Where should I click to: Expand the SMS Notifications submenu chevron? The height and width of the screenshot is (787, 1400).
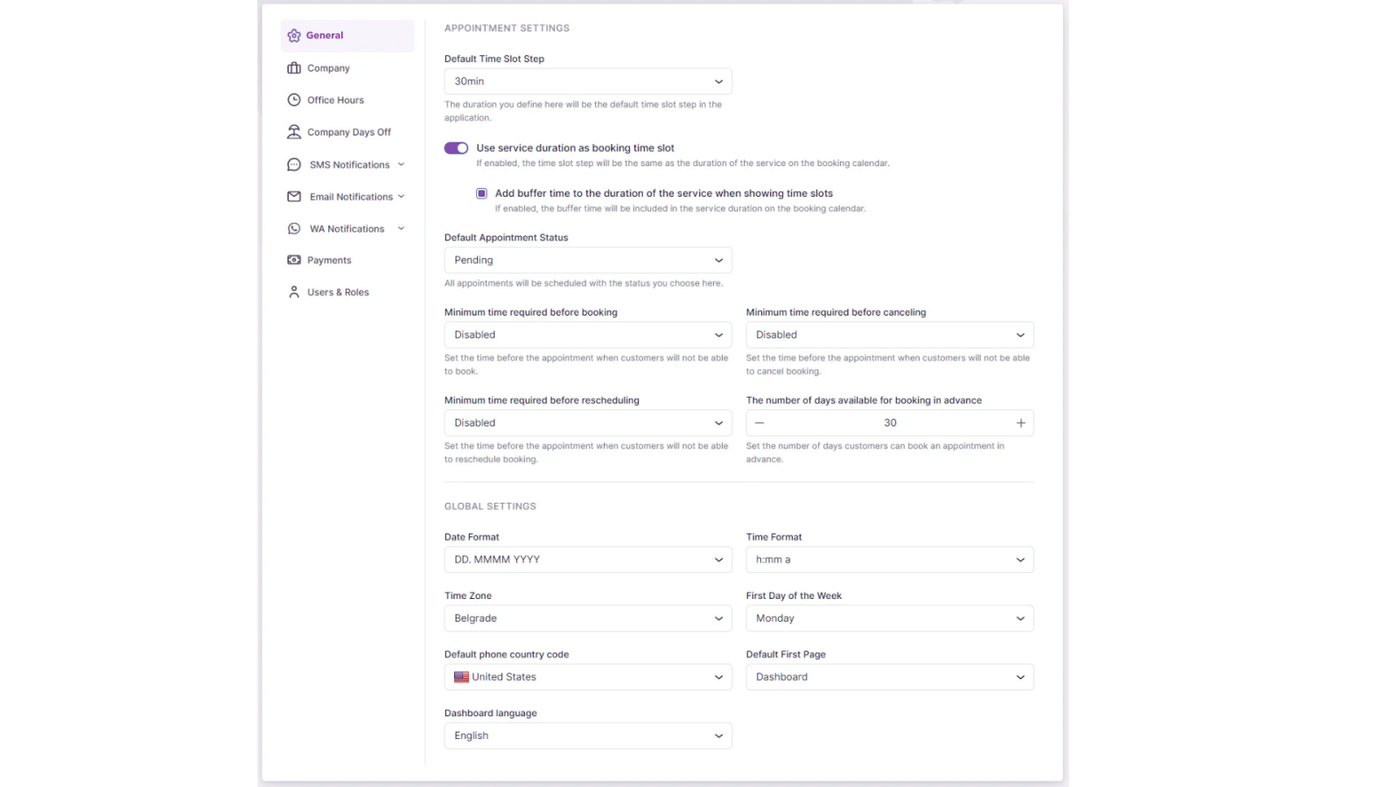tap(401, 165)
